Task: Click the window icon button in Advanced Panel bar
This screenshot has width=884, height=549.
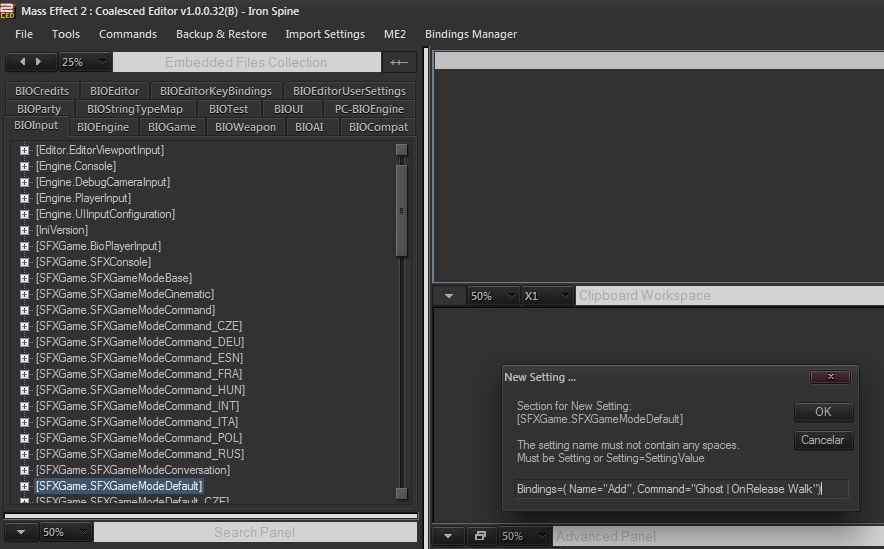Action: (x=480, y=535)
